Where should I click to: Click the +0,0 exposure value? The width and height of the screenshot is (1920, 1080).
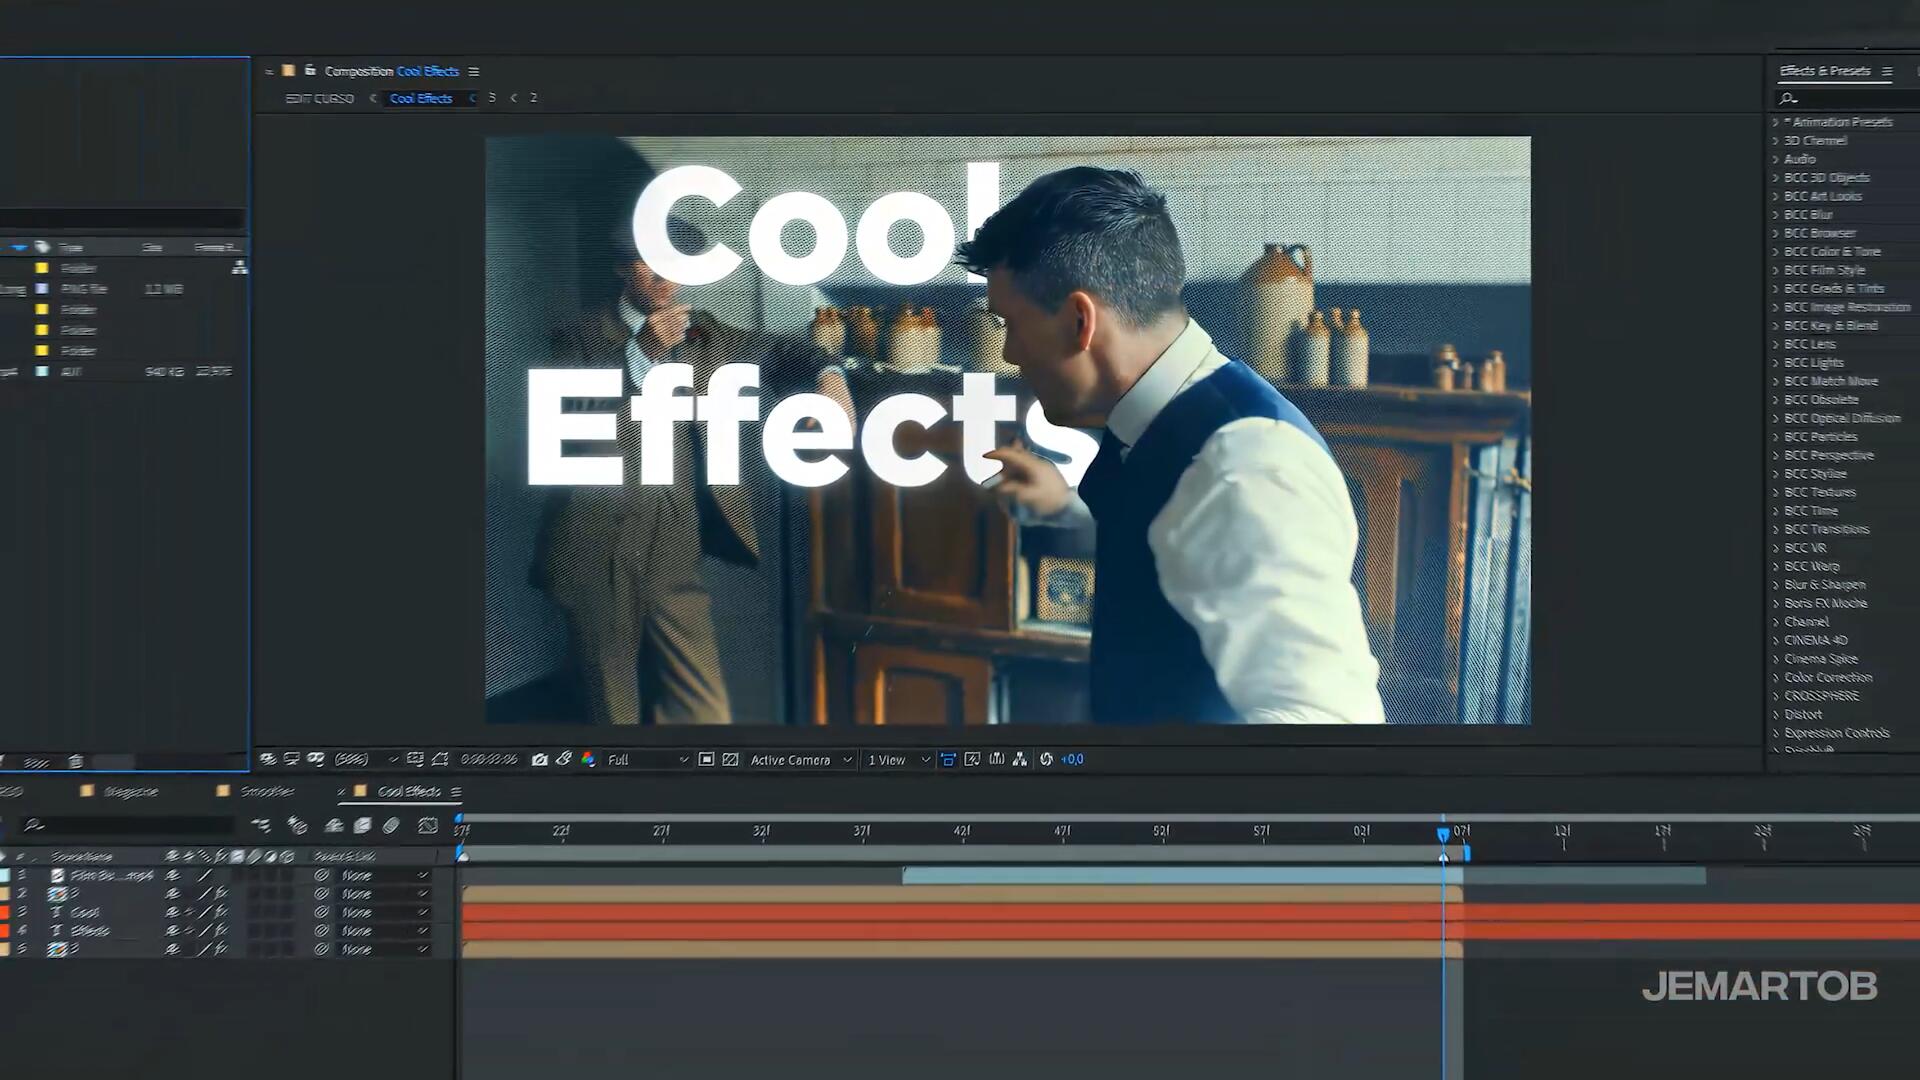point(1072,760)
